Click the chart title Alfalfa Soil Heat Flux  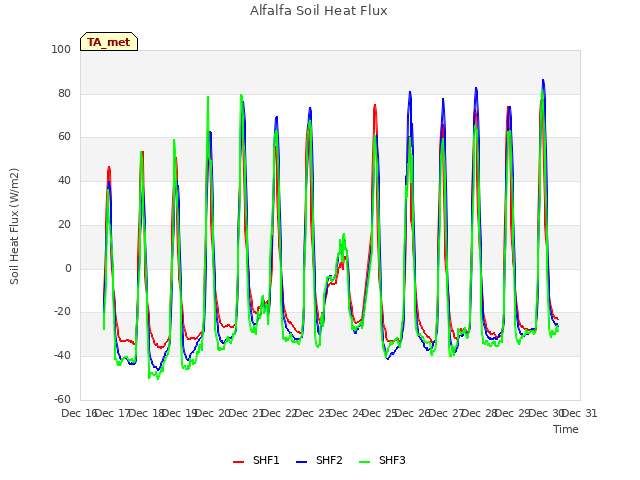(319, 11)
